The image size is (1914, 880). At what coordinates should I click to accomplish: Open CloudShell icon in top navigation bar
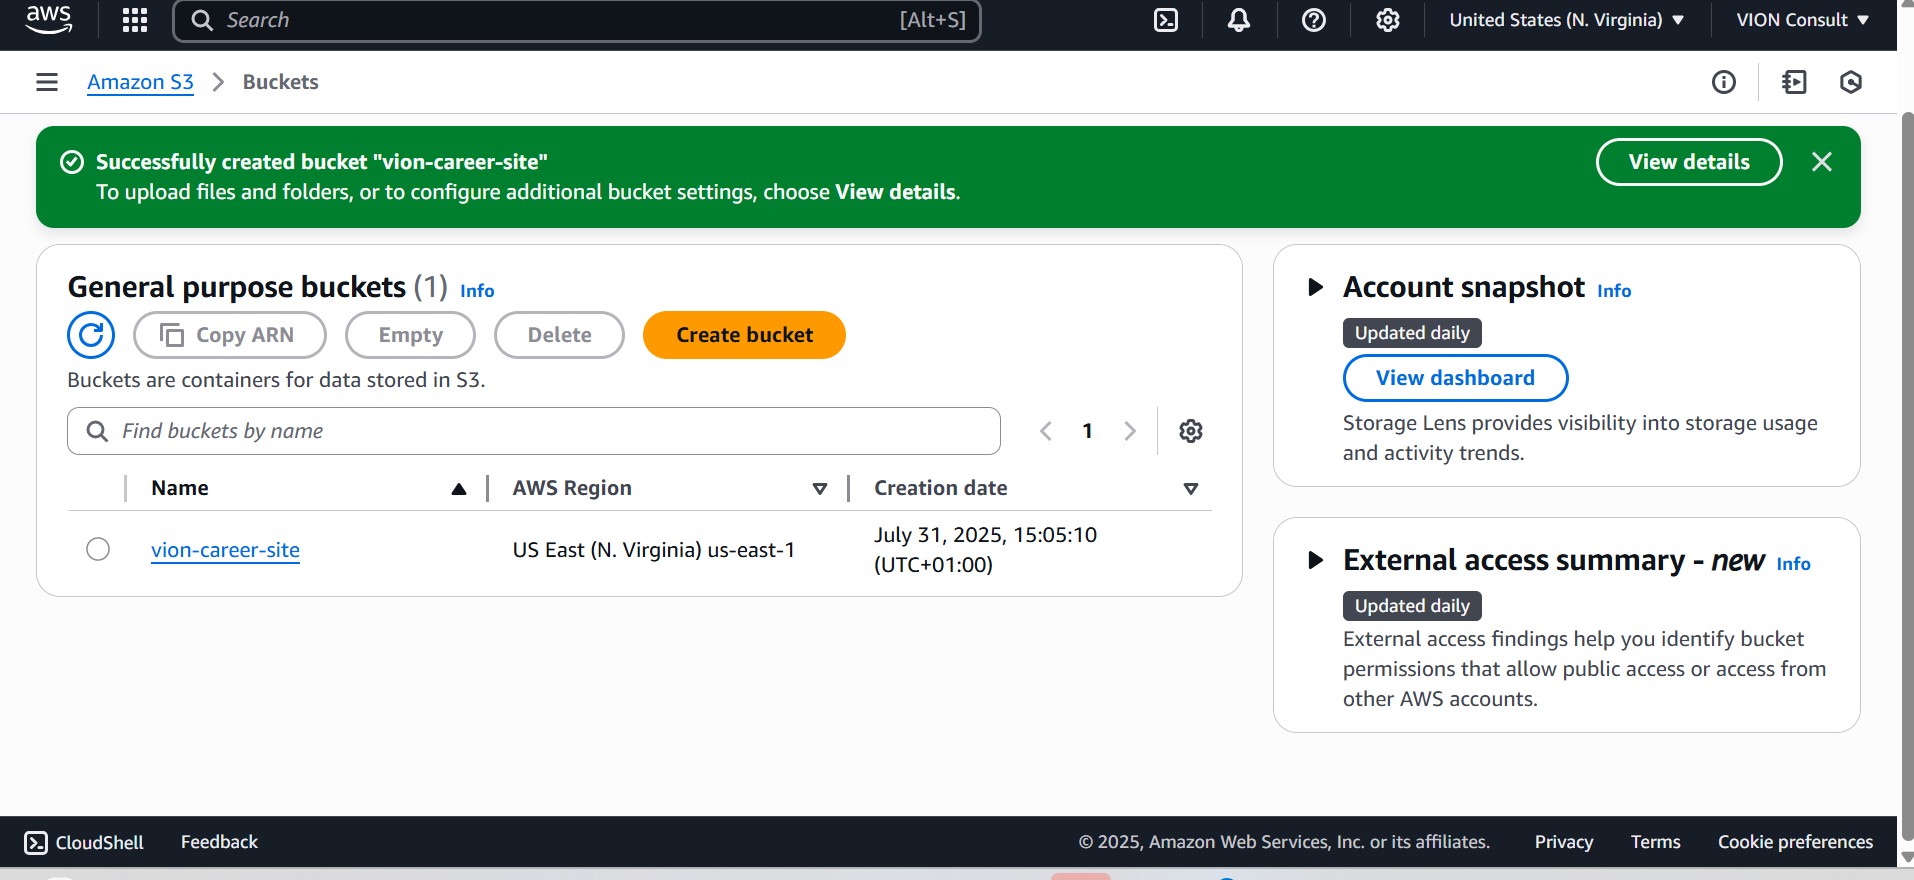[x=1166, y=20]
